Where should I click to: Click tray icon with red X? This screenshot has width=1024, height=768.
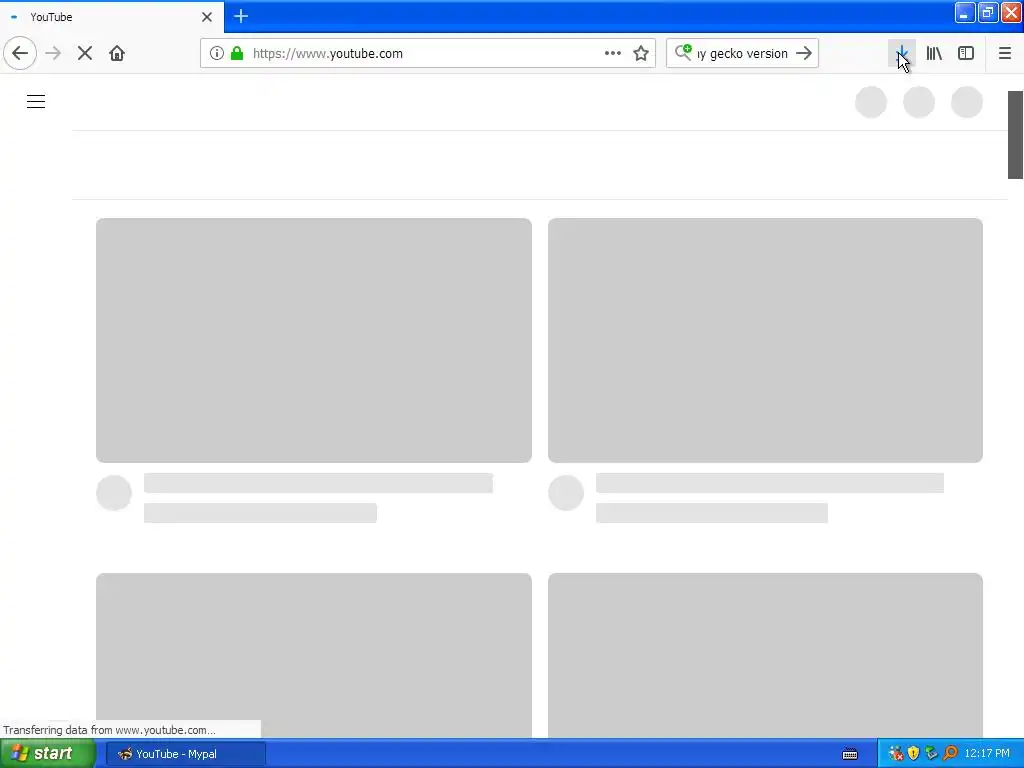(x=896, y=754)
